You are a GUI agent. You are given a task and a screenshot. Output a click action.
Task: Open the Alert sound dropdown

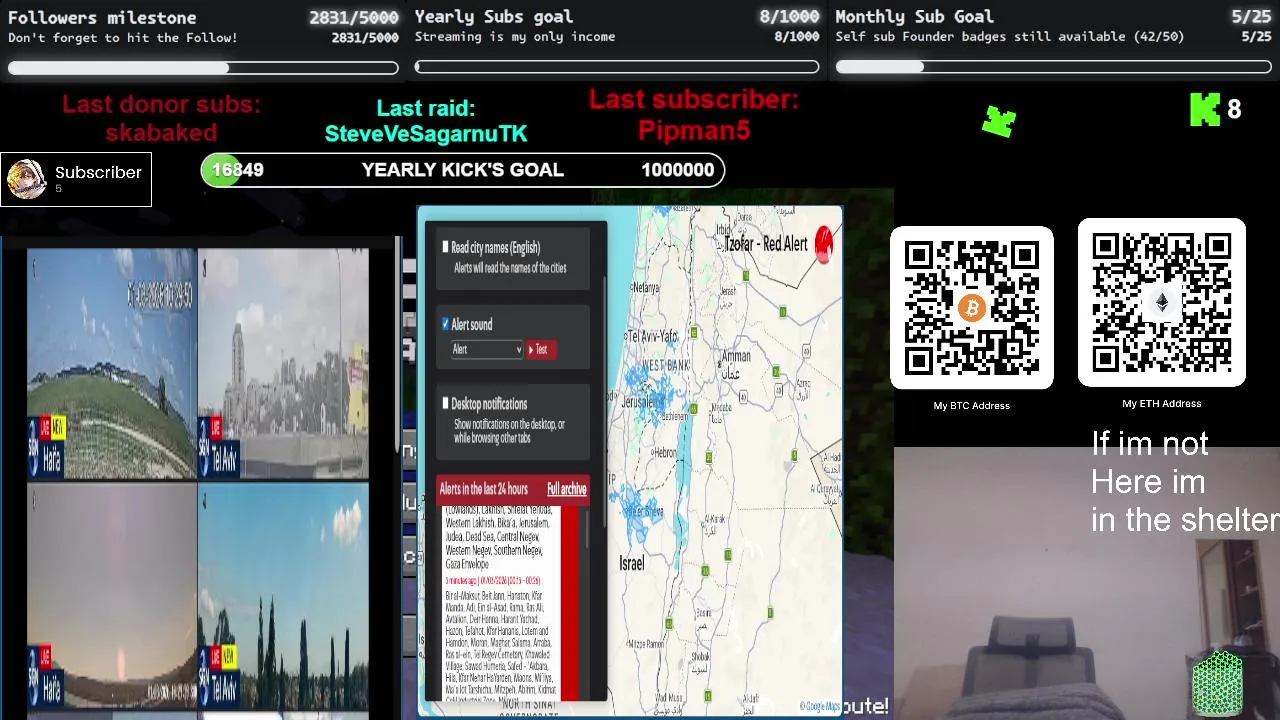[x=486, y=349]
